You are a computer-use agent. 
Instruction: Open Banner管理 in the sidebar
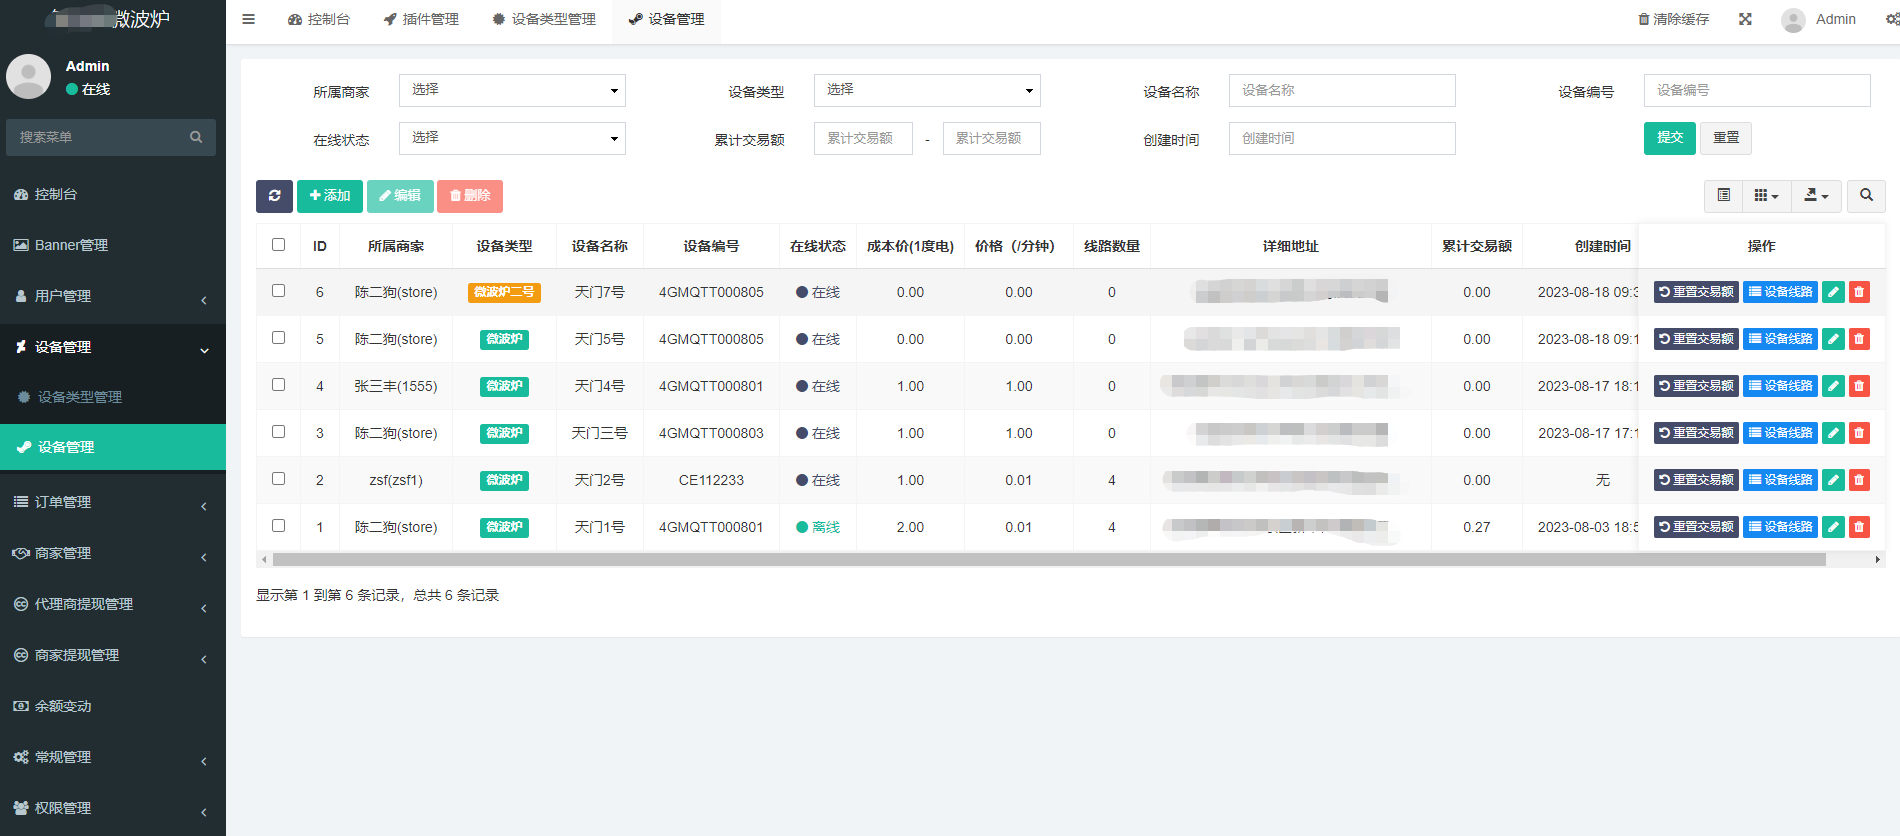pos(113,245)
